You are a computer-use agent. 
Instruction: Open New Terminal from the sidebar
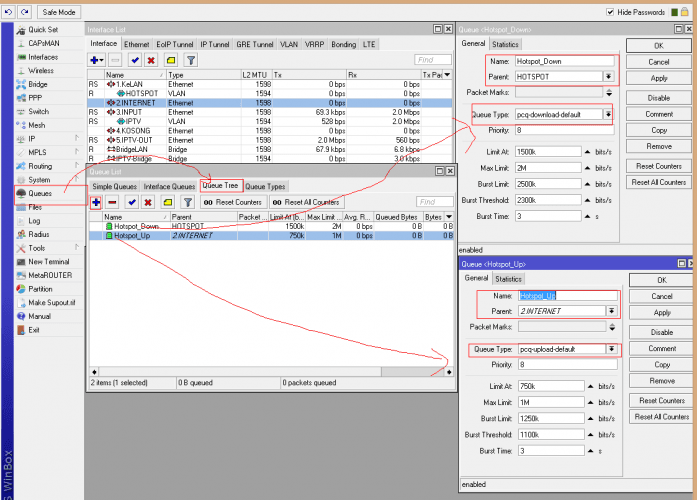[x=48, y=262]
